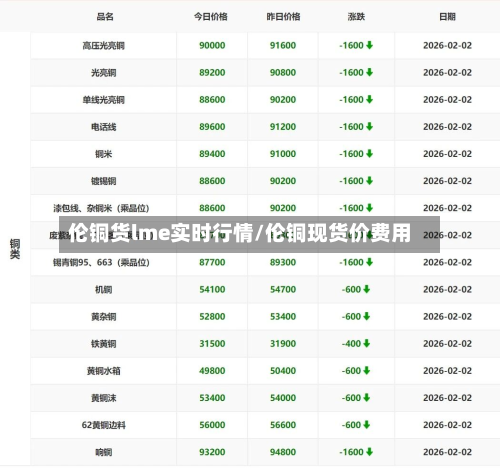Click the down arrow in 单线光亮铜 row
This screenshot has width=500, height=469.
tap(369, 99)
